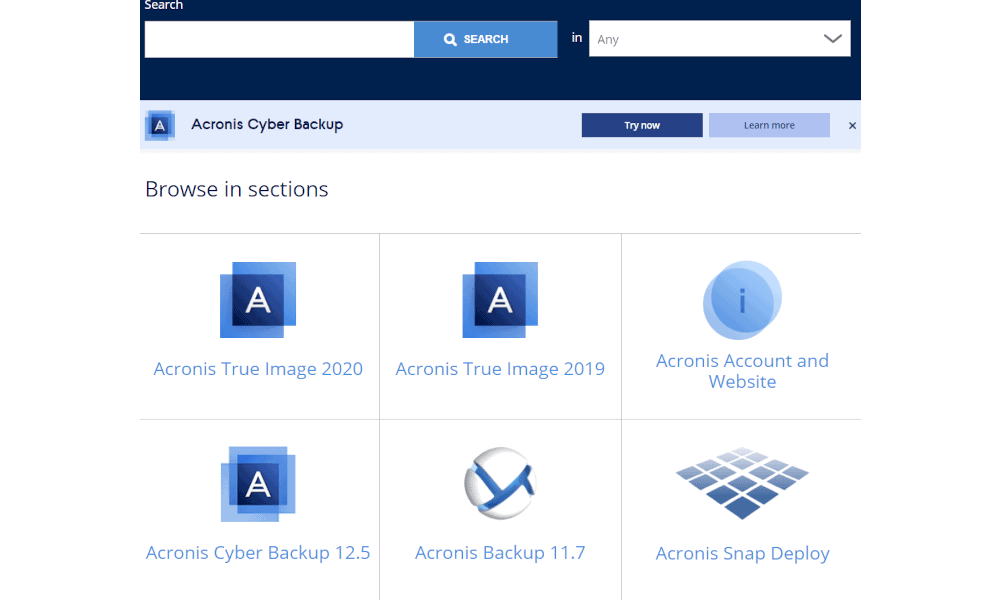Viewport: 1000px width, 600px height.
Task: Focus the knowledge base search field
Action: [x=279, y=39]
